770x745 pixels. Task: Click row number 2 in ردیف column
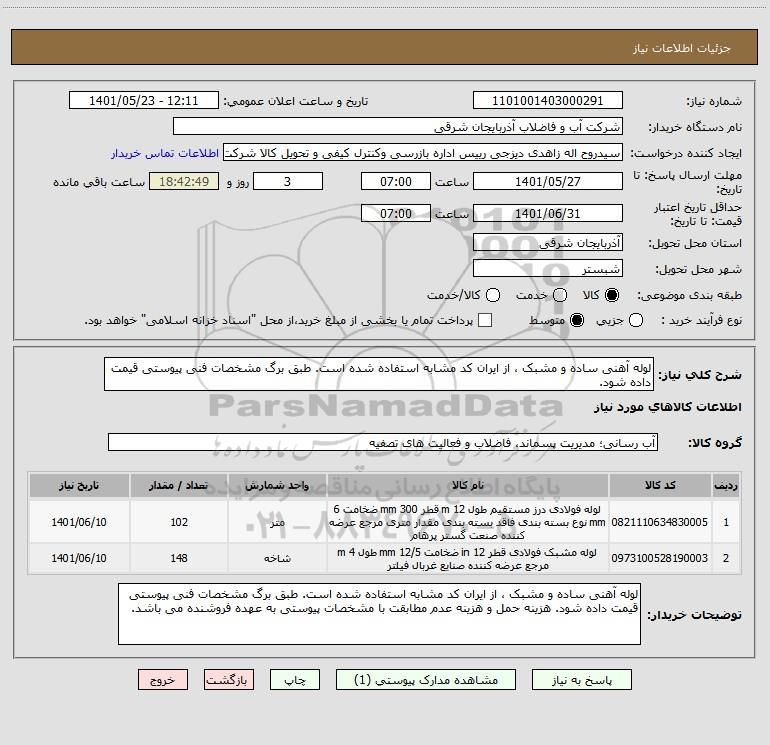click(x=726, y=558)
